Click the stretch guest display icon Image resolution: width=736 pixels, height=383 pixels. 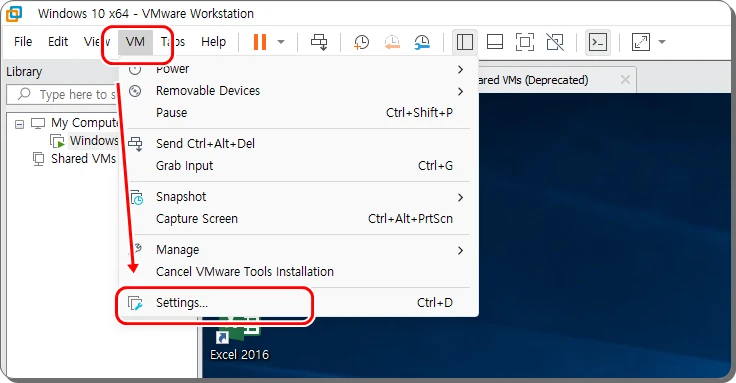click(x=641, y=42)
